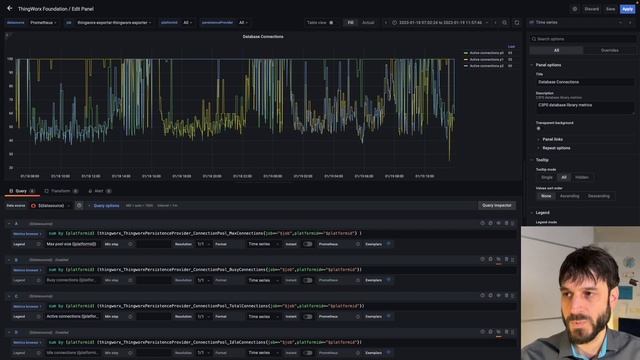Toggle Instant switch for query B
Screen dimensions: 640x360
[308, 280]
